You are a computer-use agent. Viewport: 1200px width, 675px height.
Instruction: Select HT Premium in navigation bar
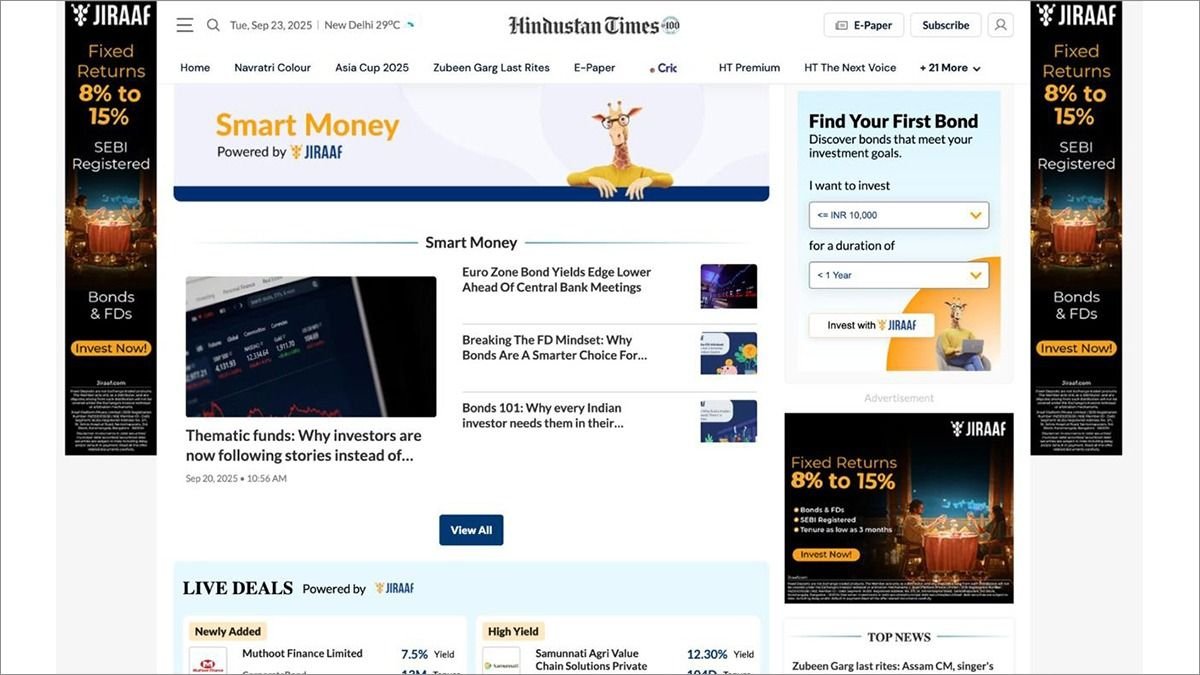[x=749, y=68]
